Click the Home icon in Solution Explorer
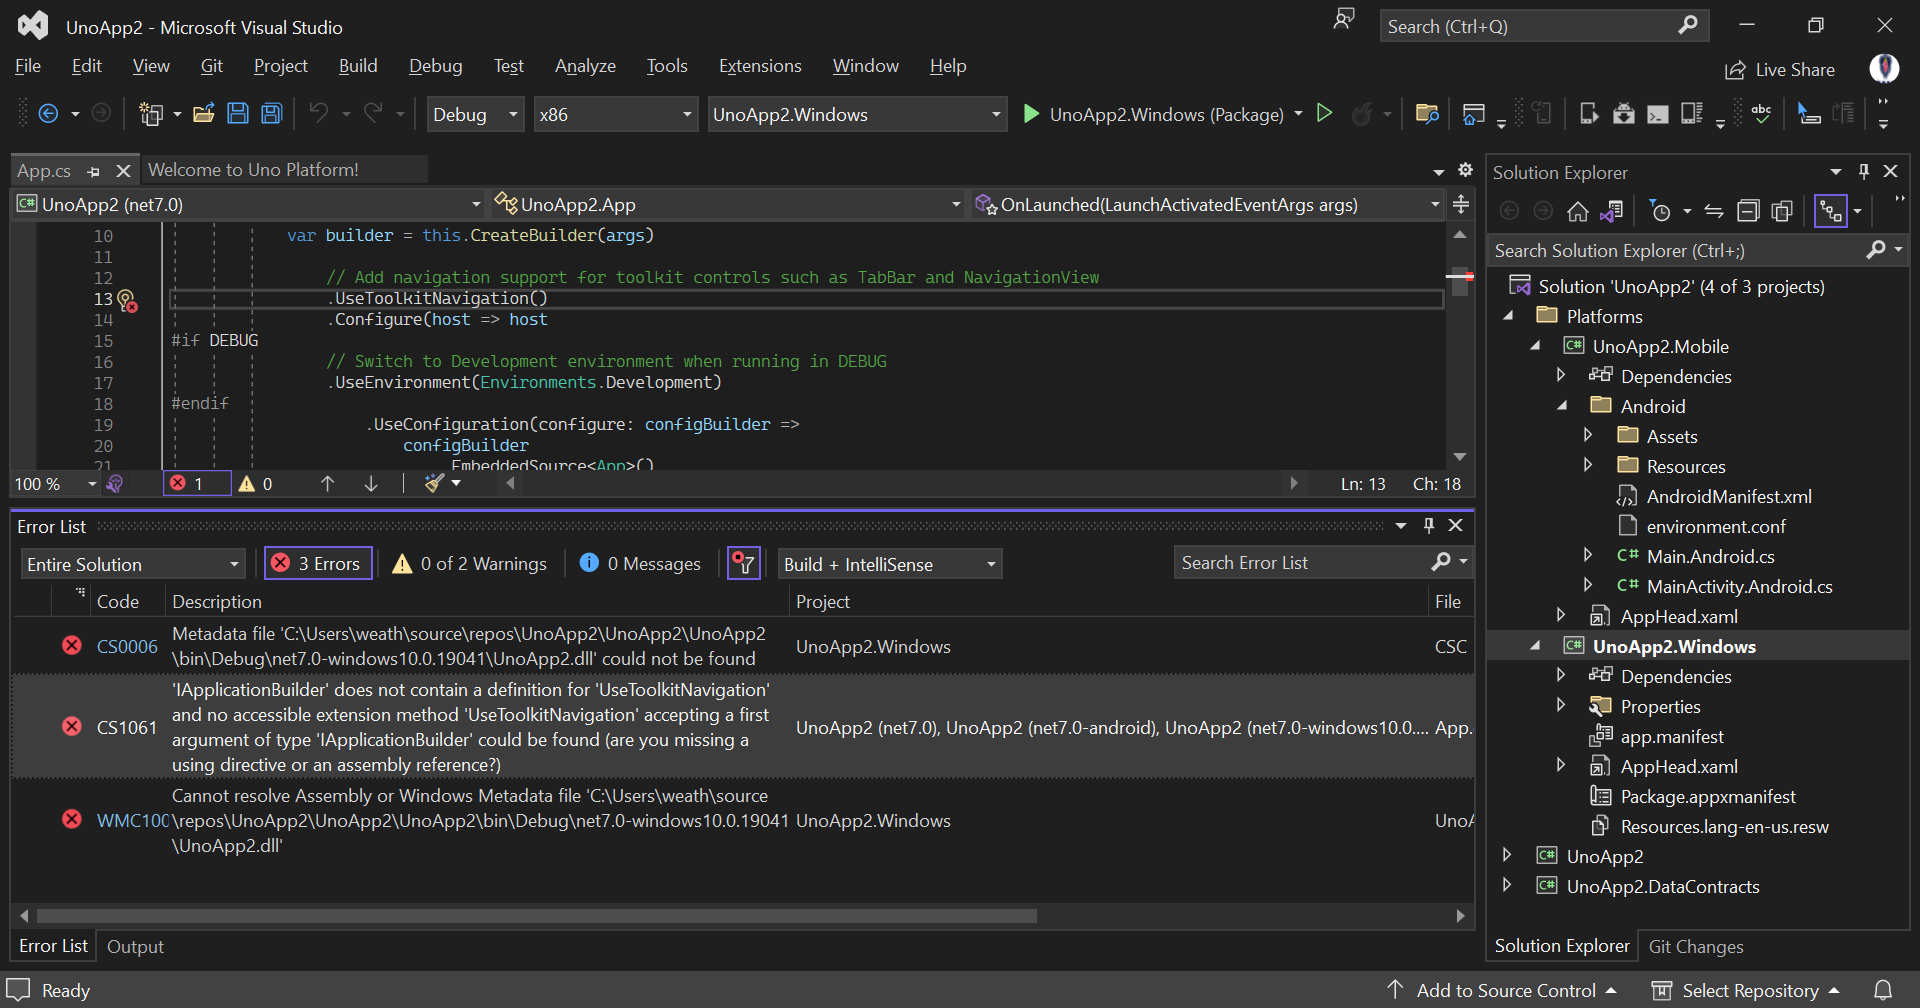Screen dimensions: 1920x1008 [1578, 211]
